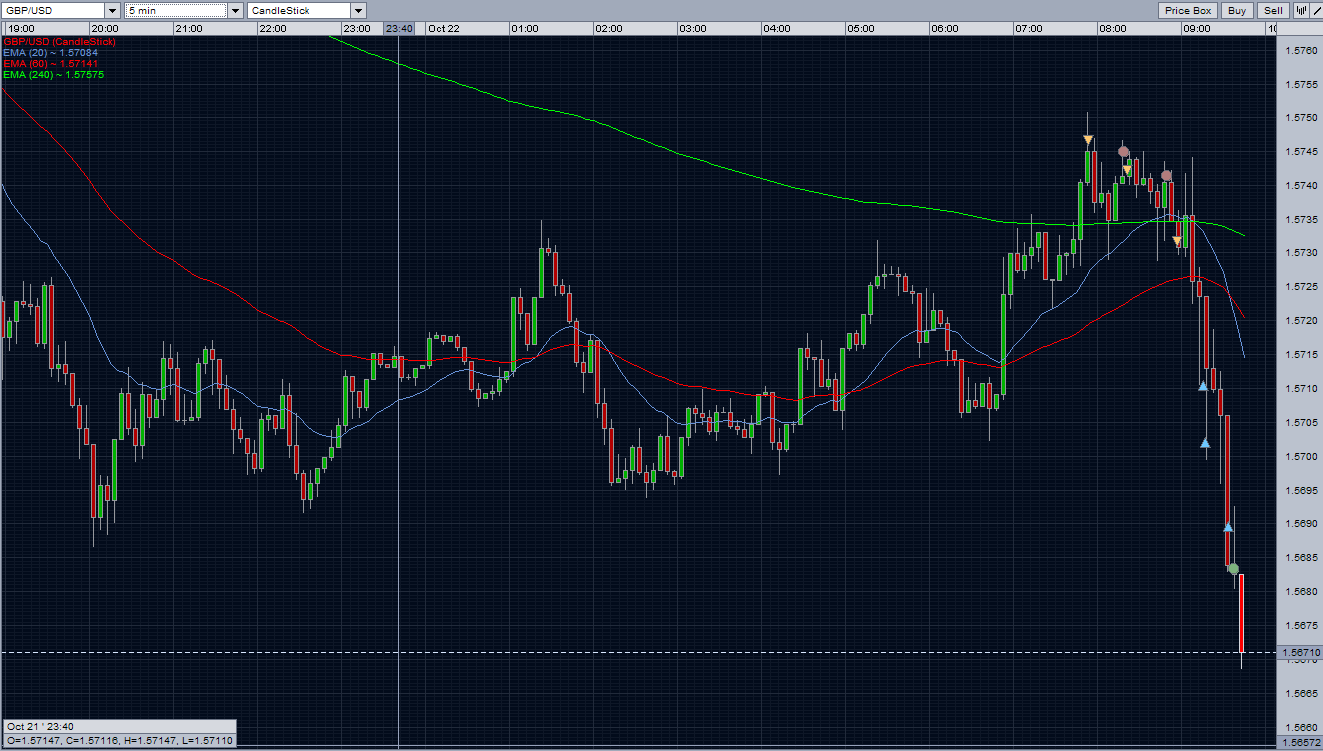Select the EMA (240) ~ 1.57575 legend entry
The height and width of the screenshot is (751, 1323).
tap(53, 75)
